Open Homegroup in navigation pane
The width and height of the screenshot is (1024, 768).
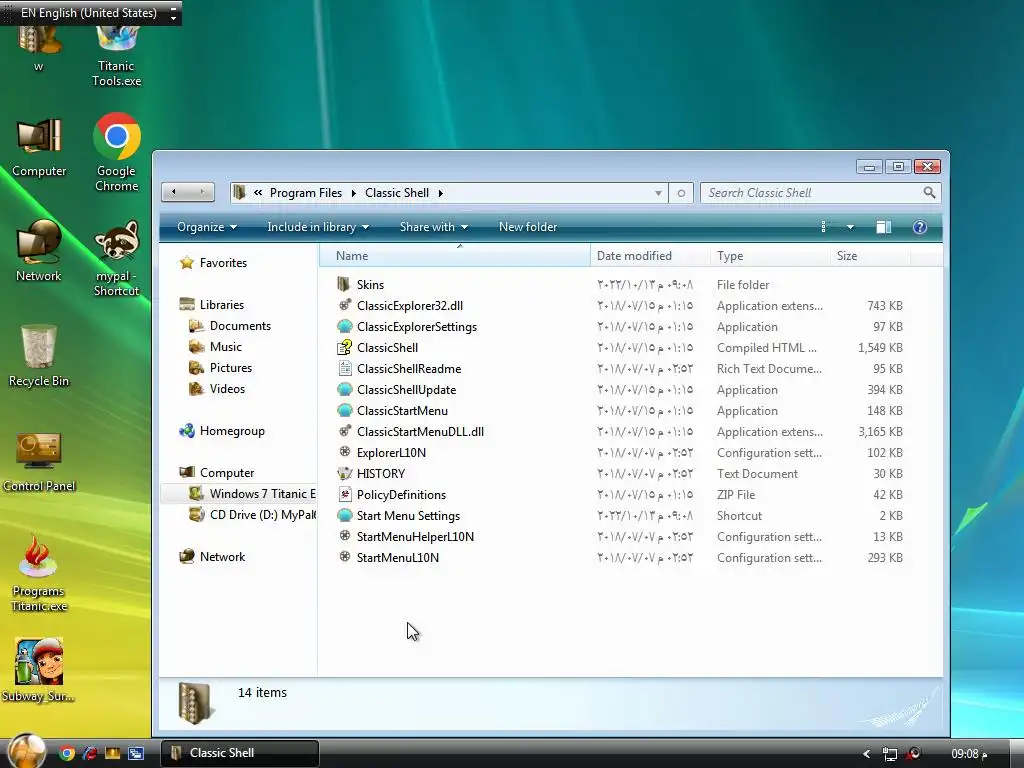click(232, 430)
